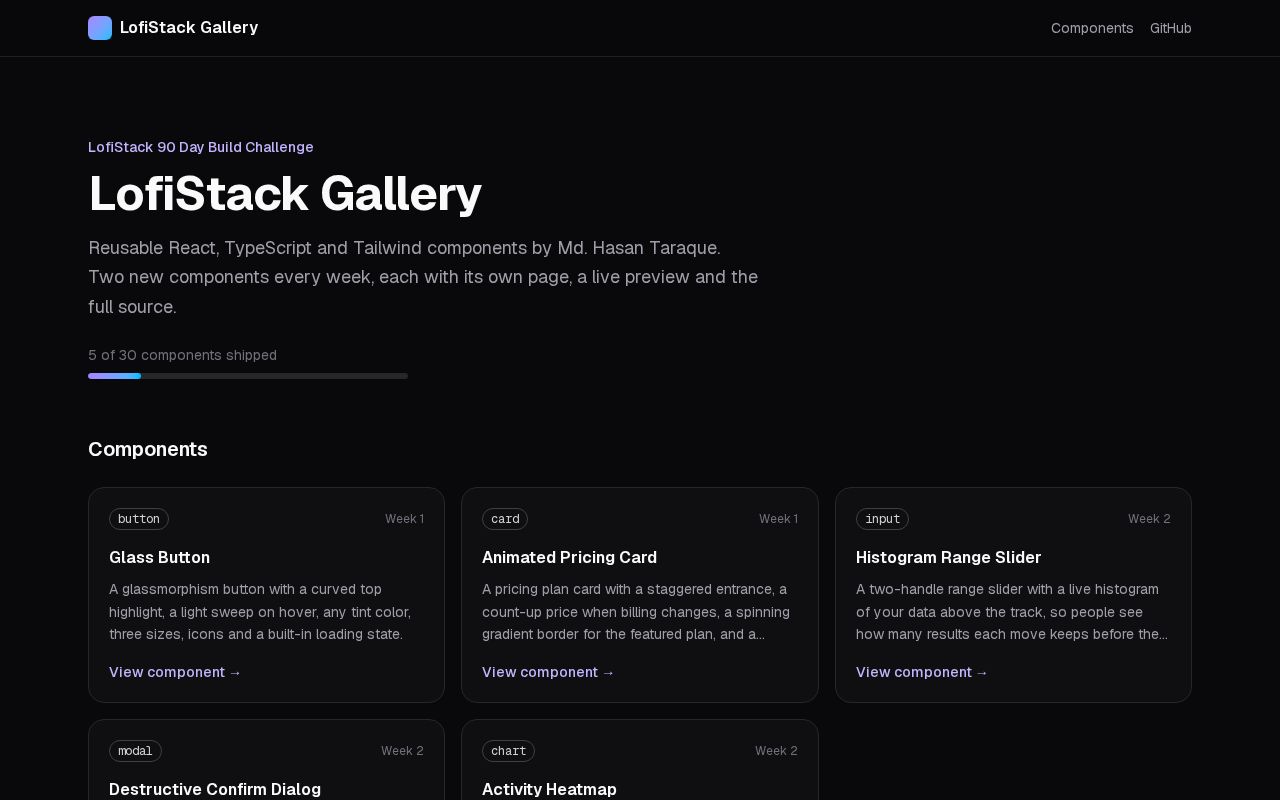Click the components shipped progress bar

click(x=248, y=376)
